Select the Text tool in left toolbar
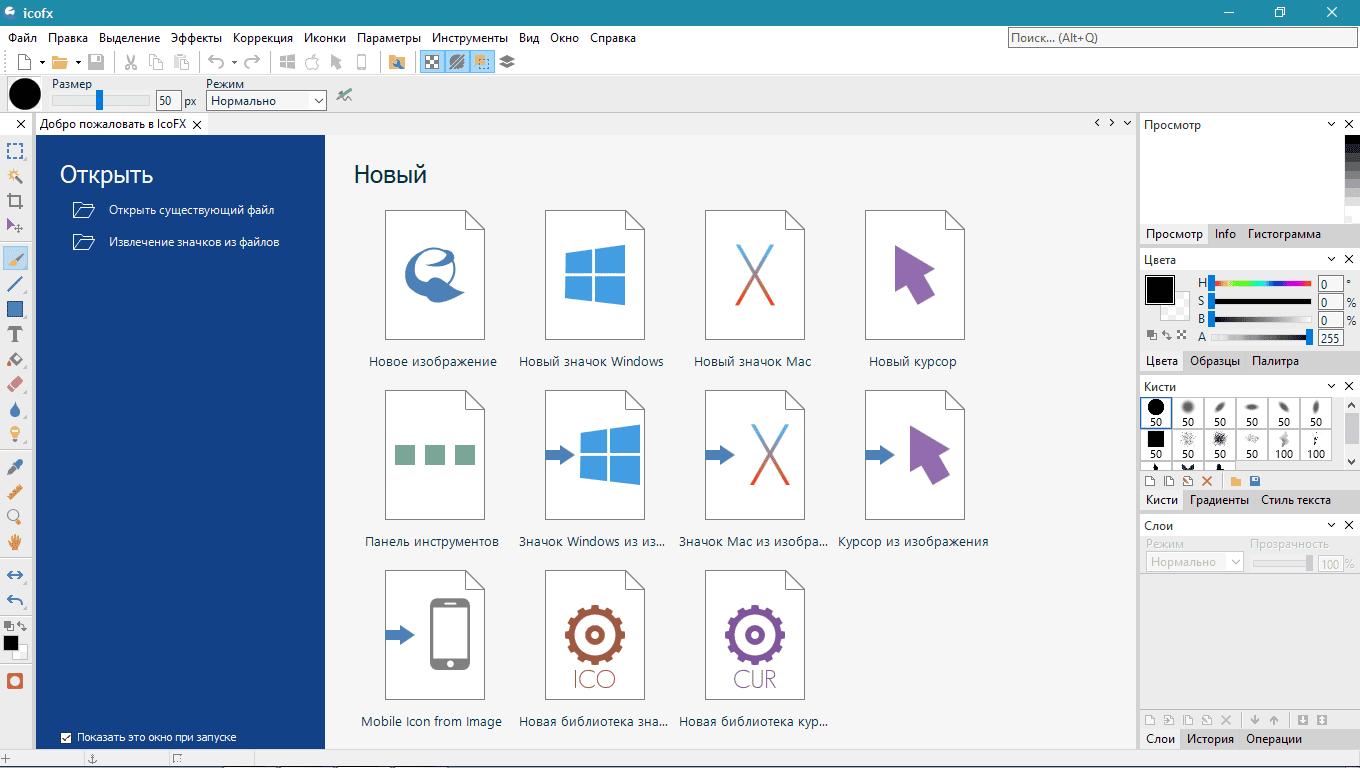Viewport: 1360px width, 768px height. pos(15,335)
